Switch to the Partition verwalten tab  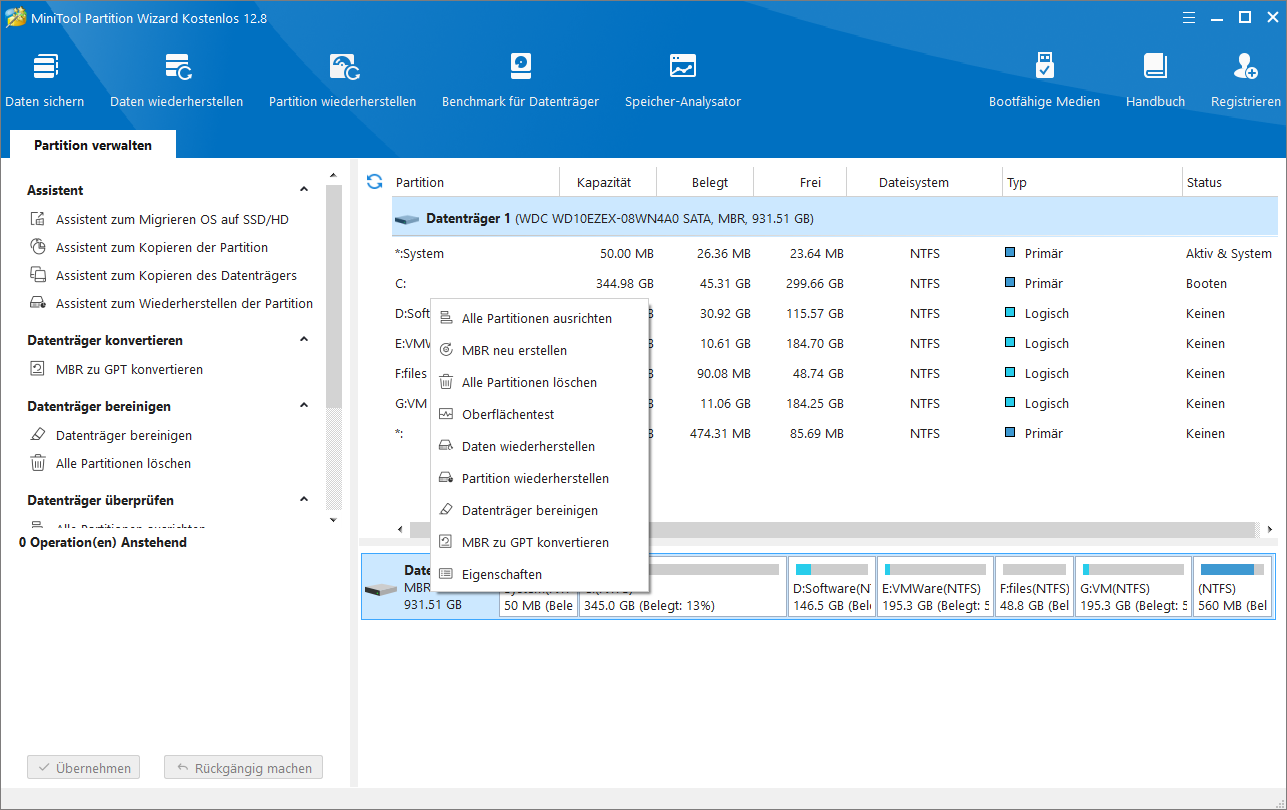coord(93,145)
